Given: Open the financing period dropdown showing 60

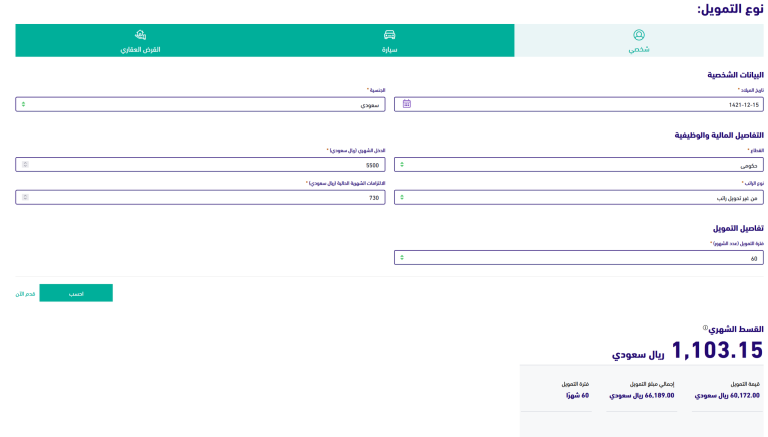Looking at the screenshot, I should [578, 258].
